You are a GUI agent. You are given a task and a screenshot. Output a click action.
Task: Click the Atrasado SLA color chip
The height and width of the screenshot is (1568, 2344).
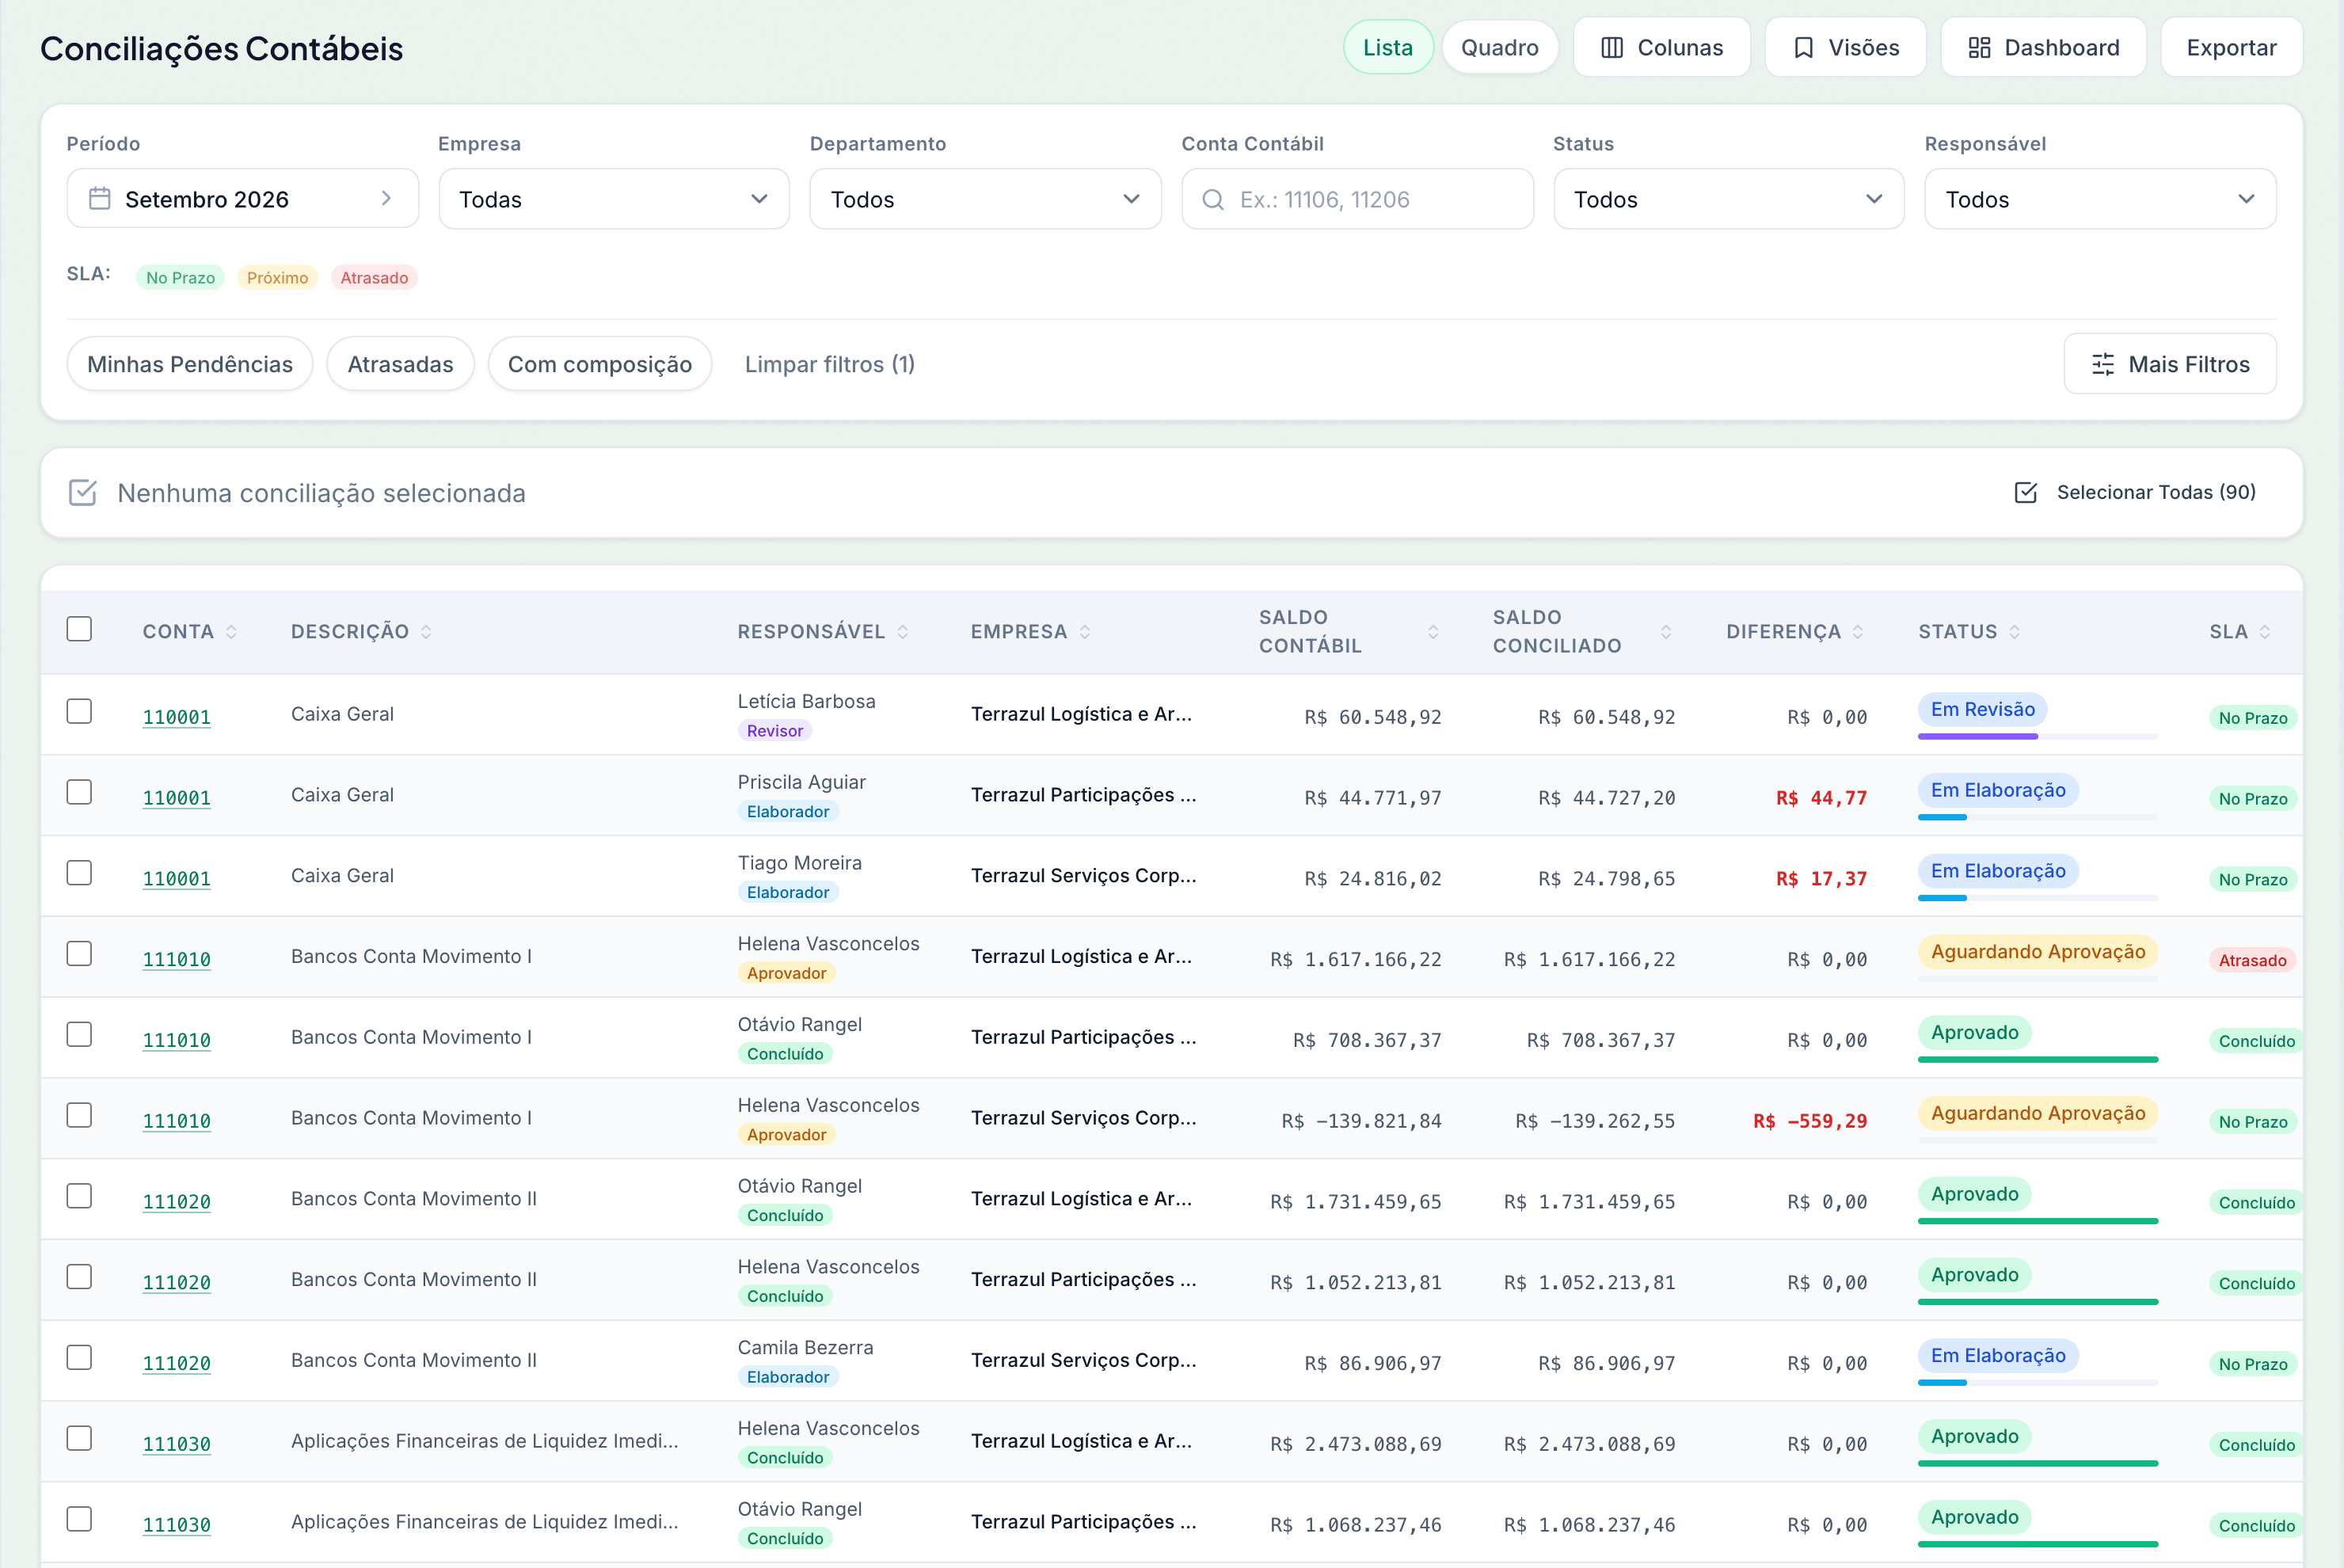click(x=374, y=278)
